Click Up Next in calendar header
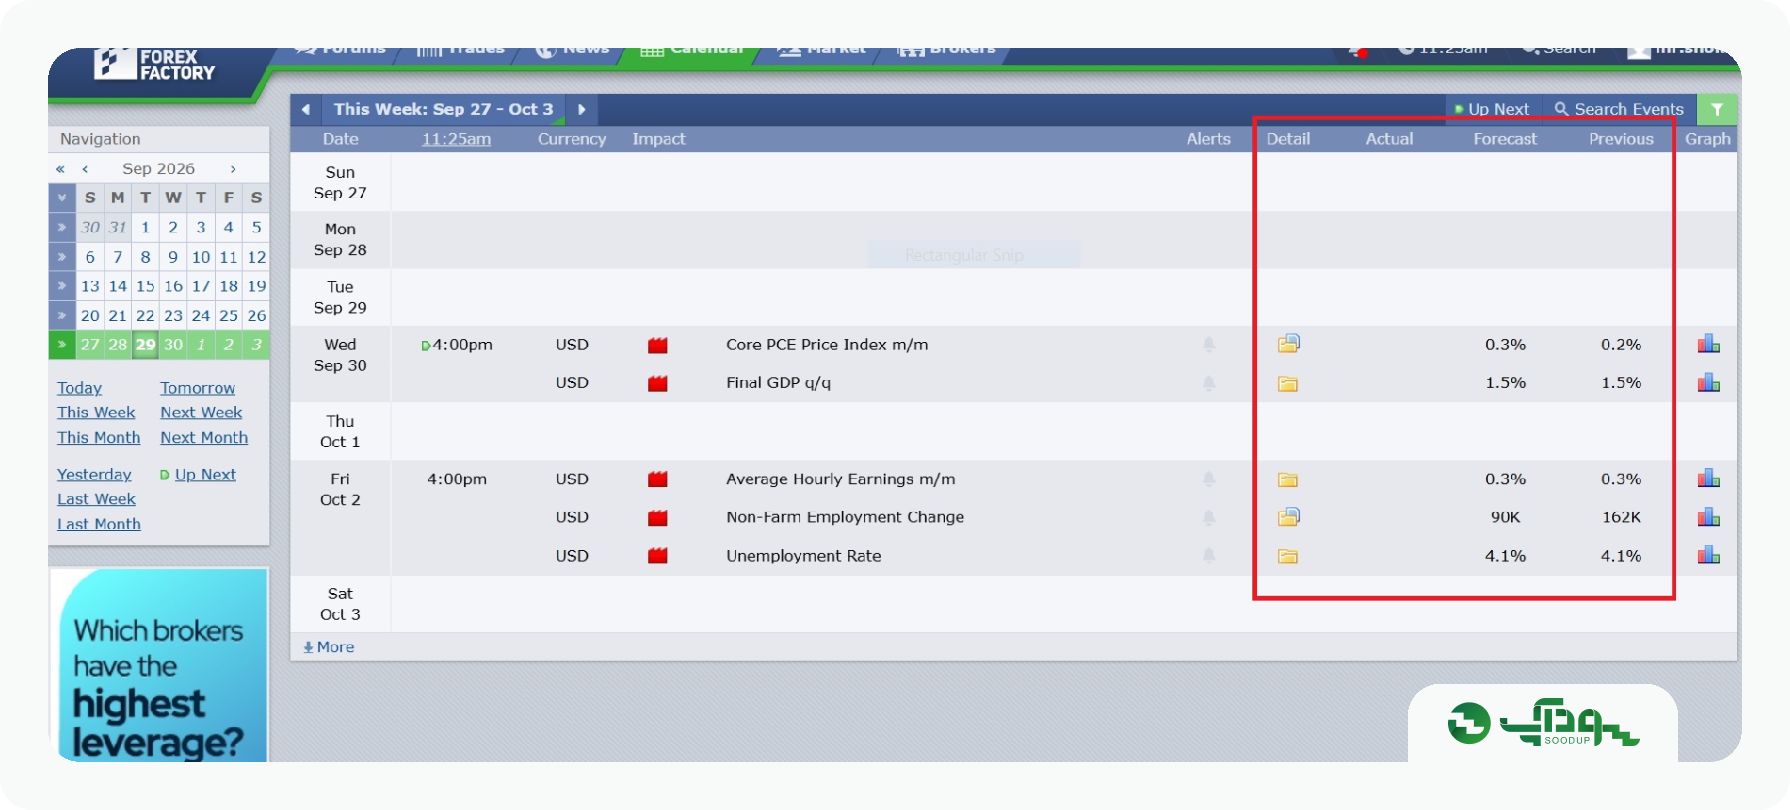 point(1491,109)
